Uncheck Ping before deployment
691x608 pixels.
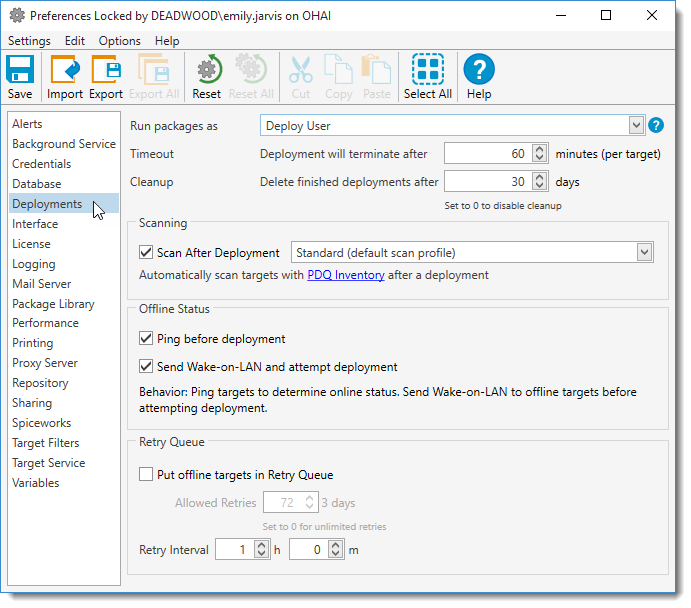(146, 339)
